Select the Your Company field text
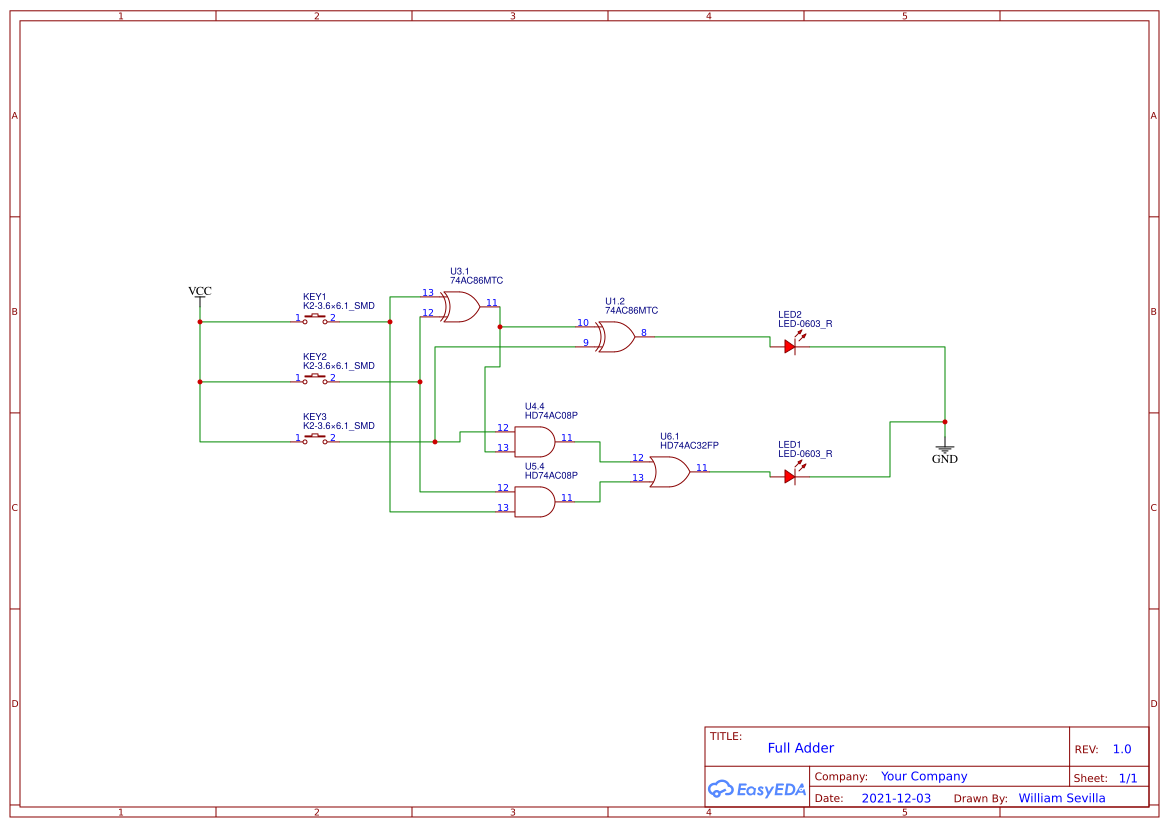The height and width of the screenshot is (827, 1169). 923,776
